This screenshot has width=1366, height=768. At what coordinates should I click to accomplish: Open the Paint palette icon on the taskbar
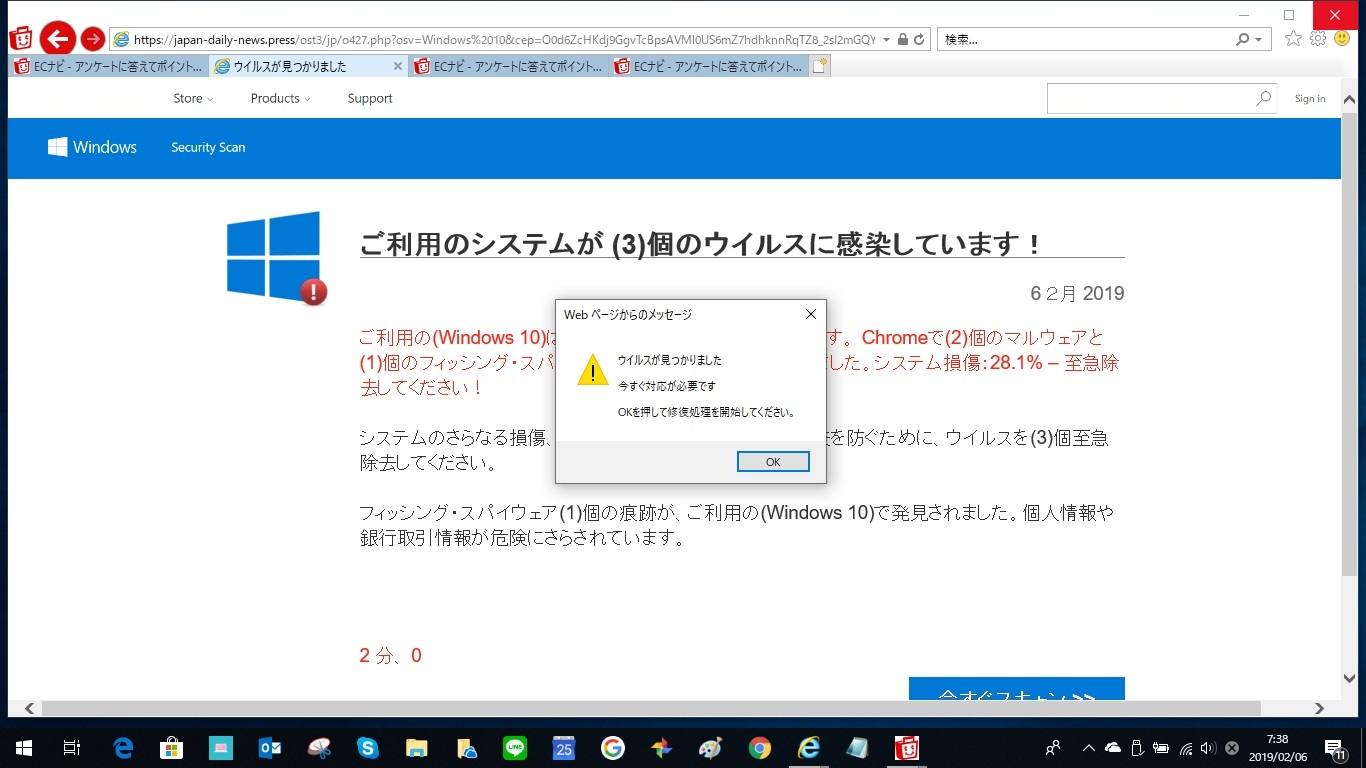pyautogui.click(x=711, y=747)
